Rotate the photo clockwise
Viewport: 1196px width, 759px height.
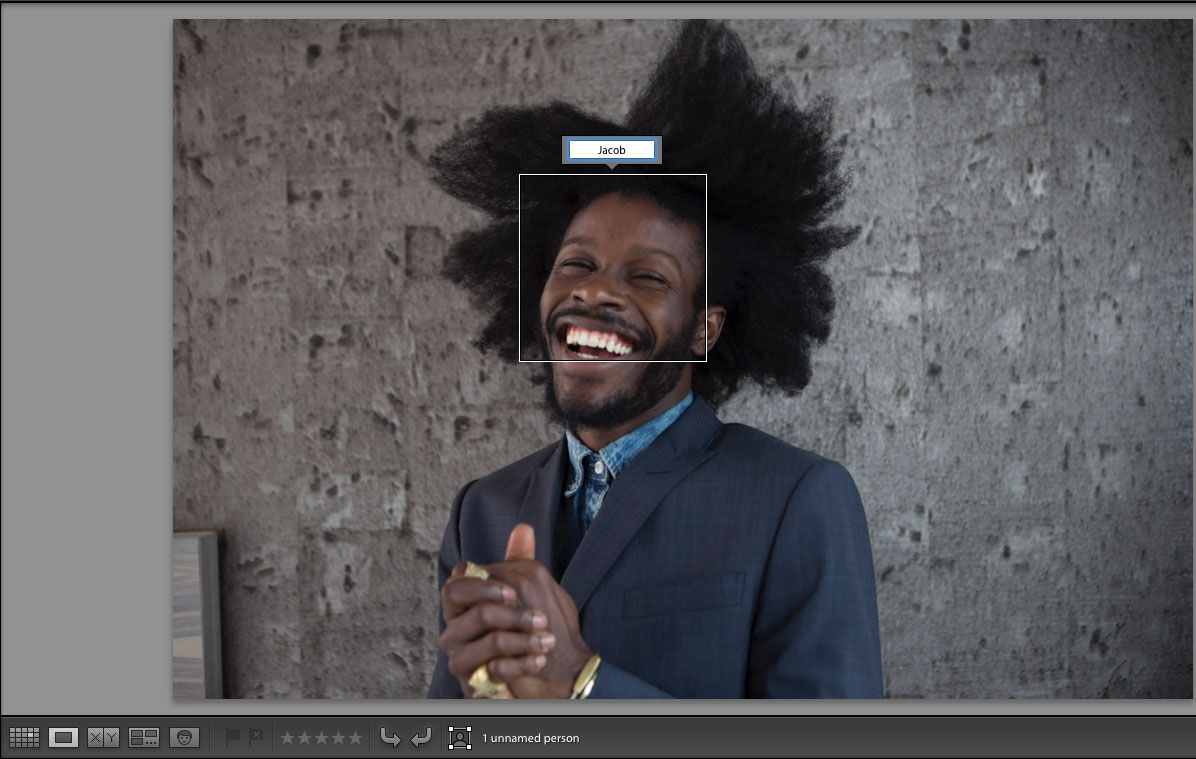(421, 737)
